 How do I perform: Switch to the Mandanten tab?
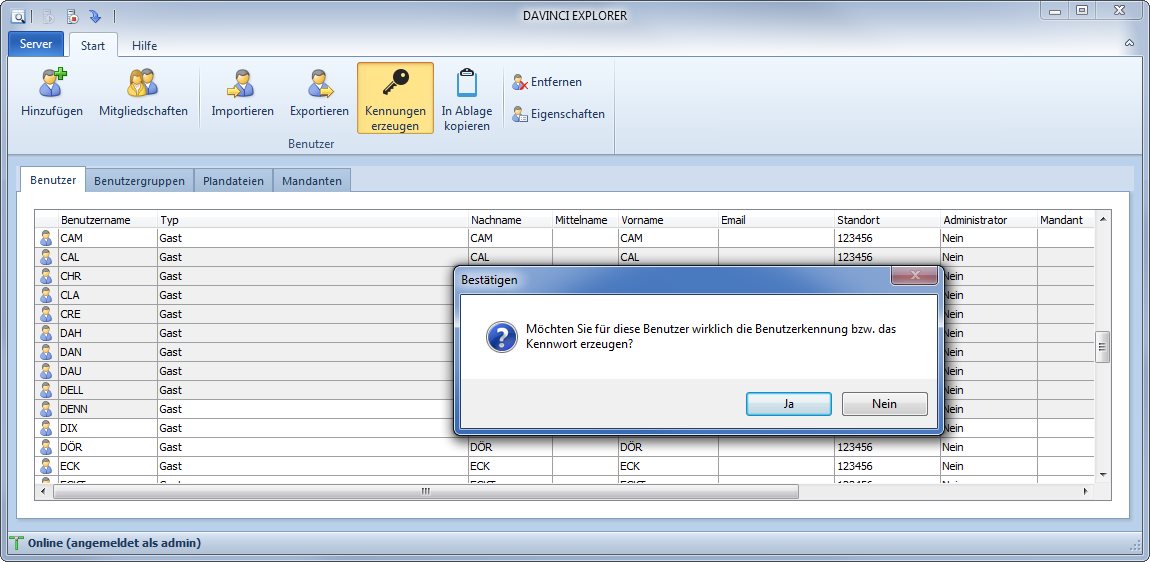312,181
